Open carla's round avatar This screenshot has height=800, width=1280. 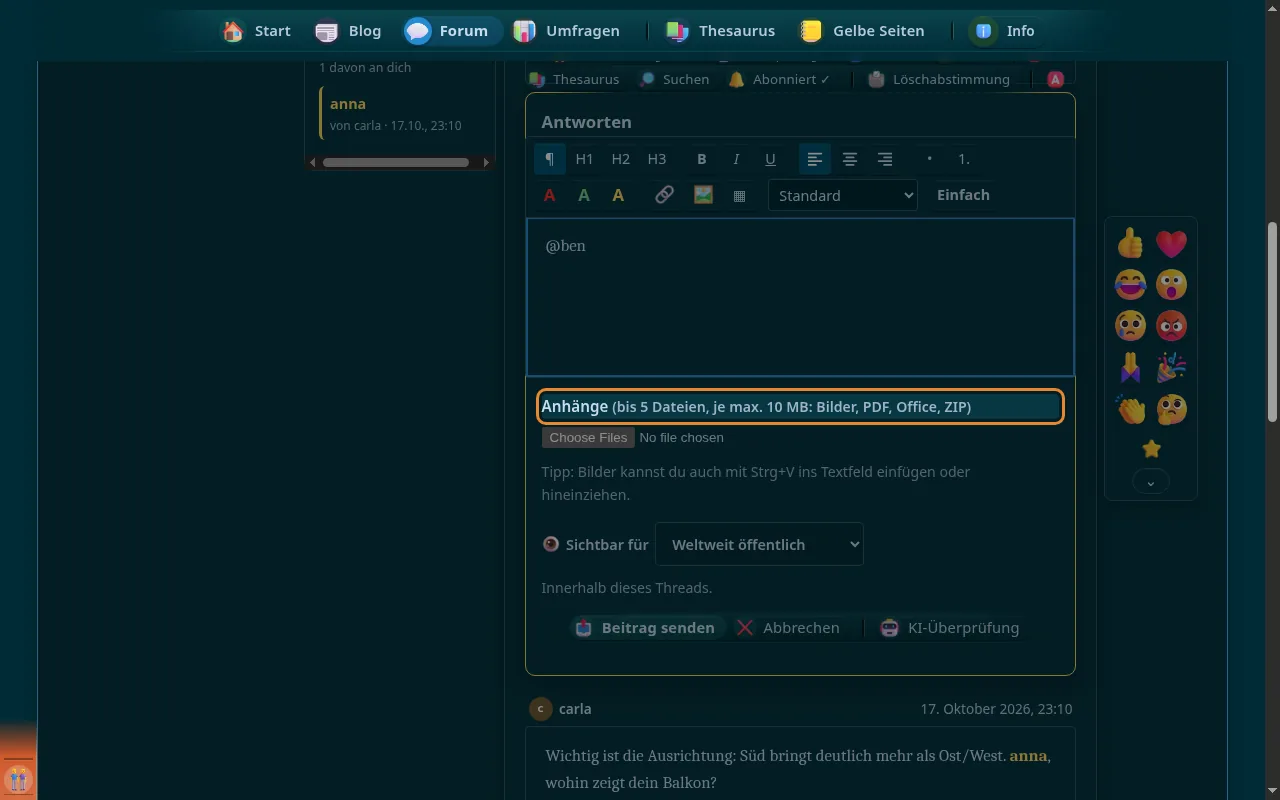(540, 708)
